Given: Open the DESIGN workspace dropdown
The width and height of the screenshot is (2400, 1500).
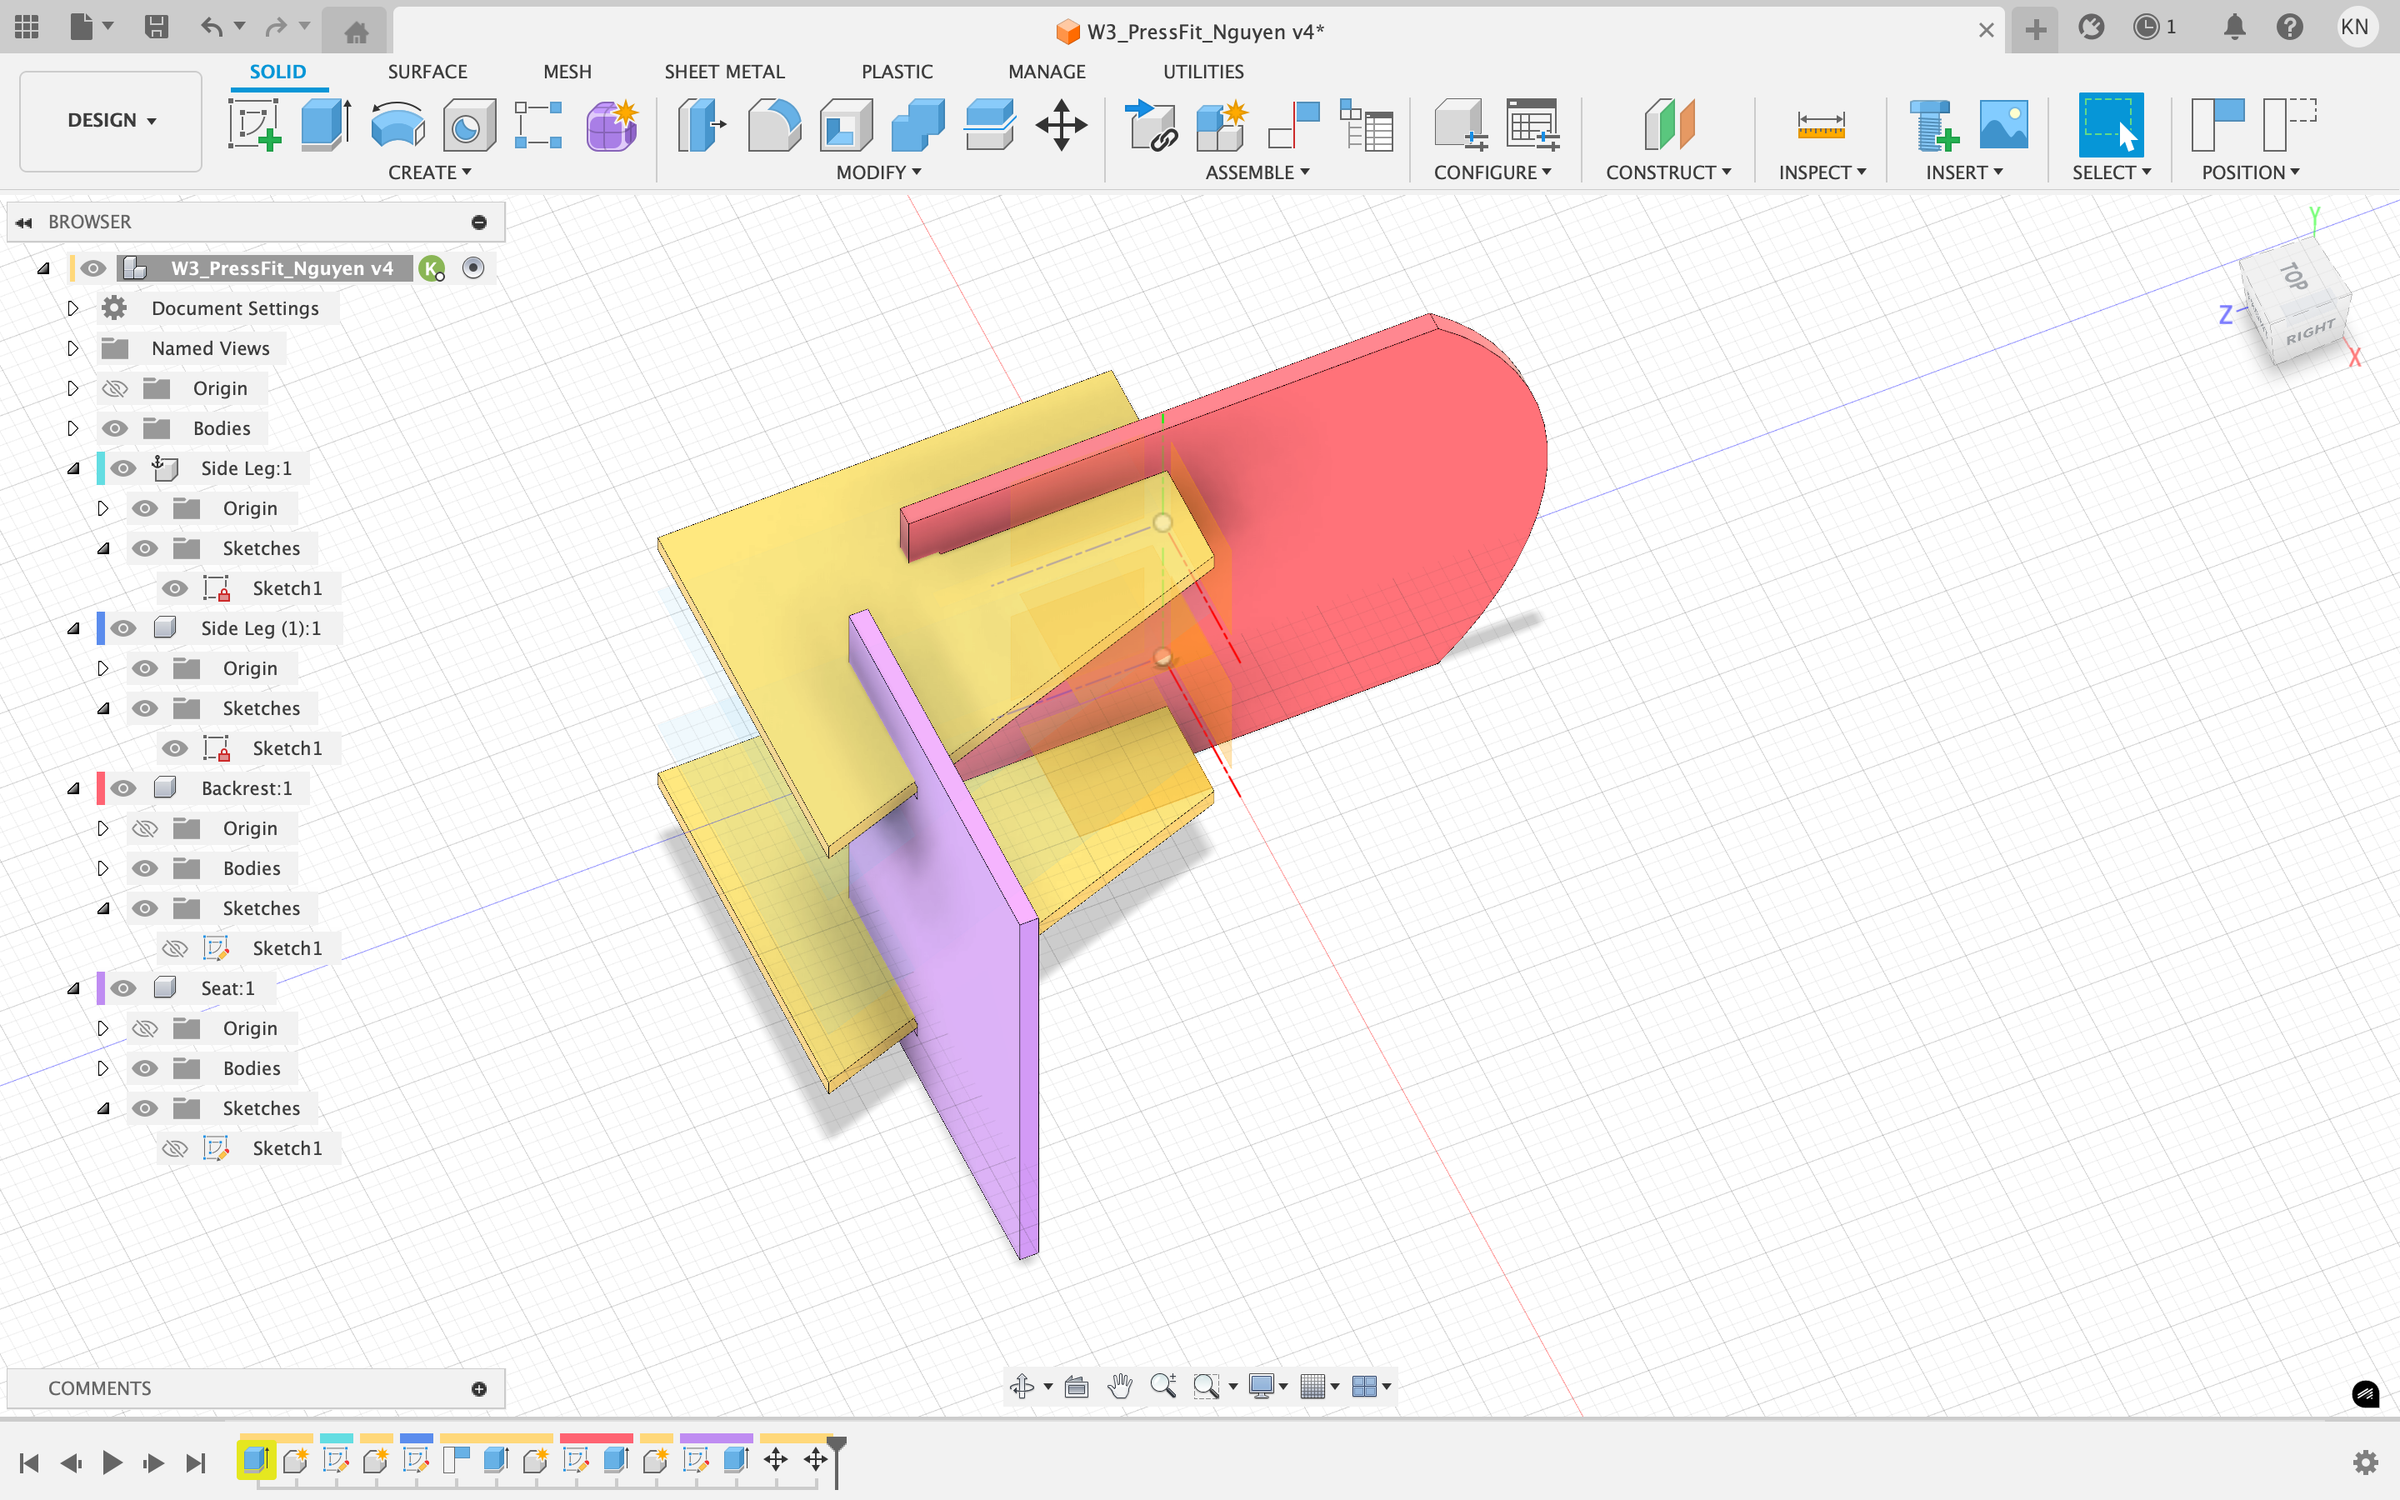Looking at the screenshot, I should [111, 120].
